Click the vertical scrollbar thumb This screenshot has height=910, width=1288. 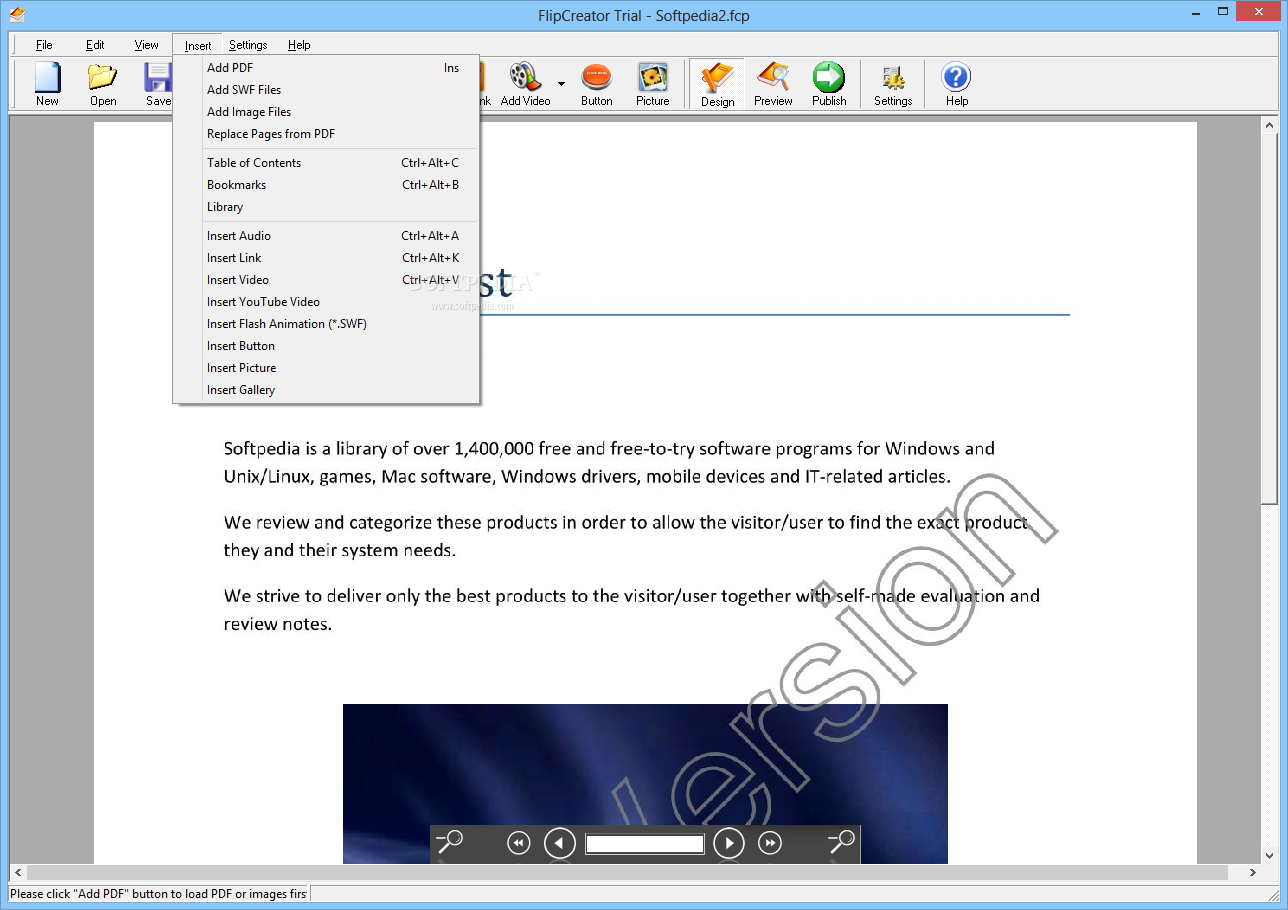click(x=1270, y=319)
